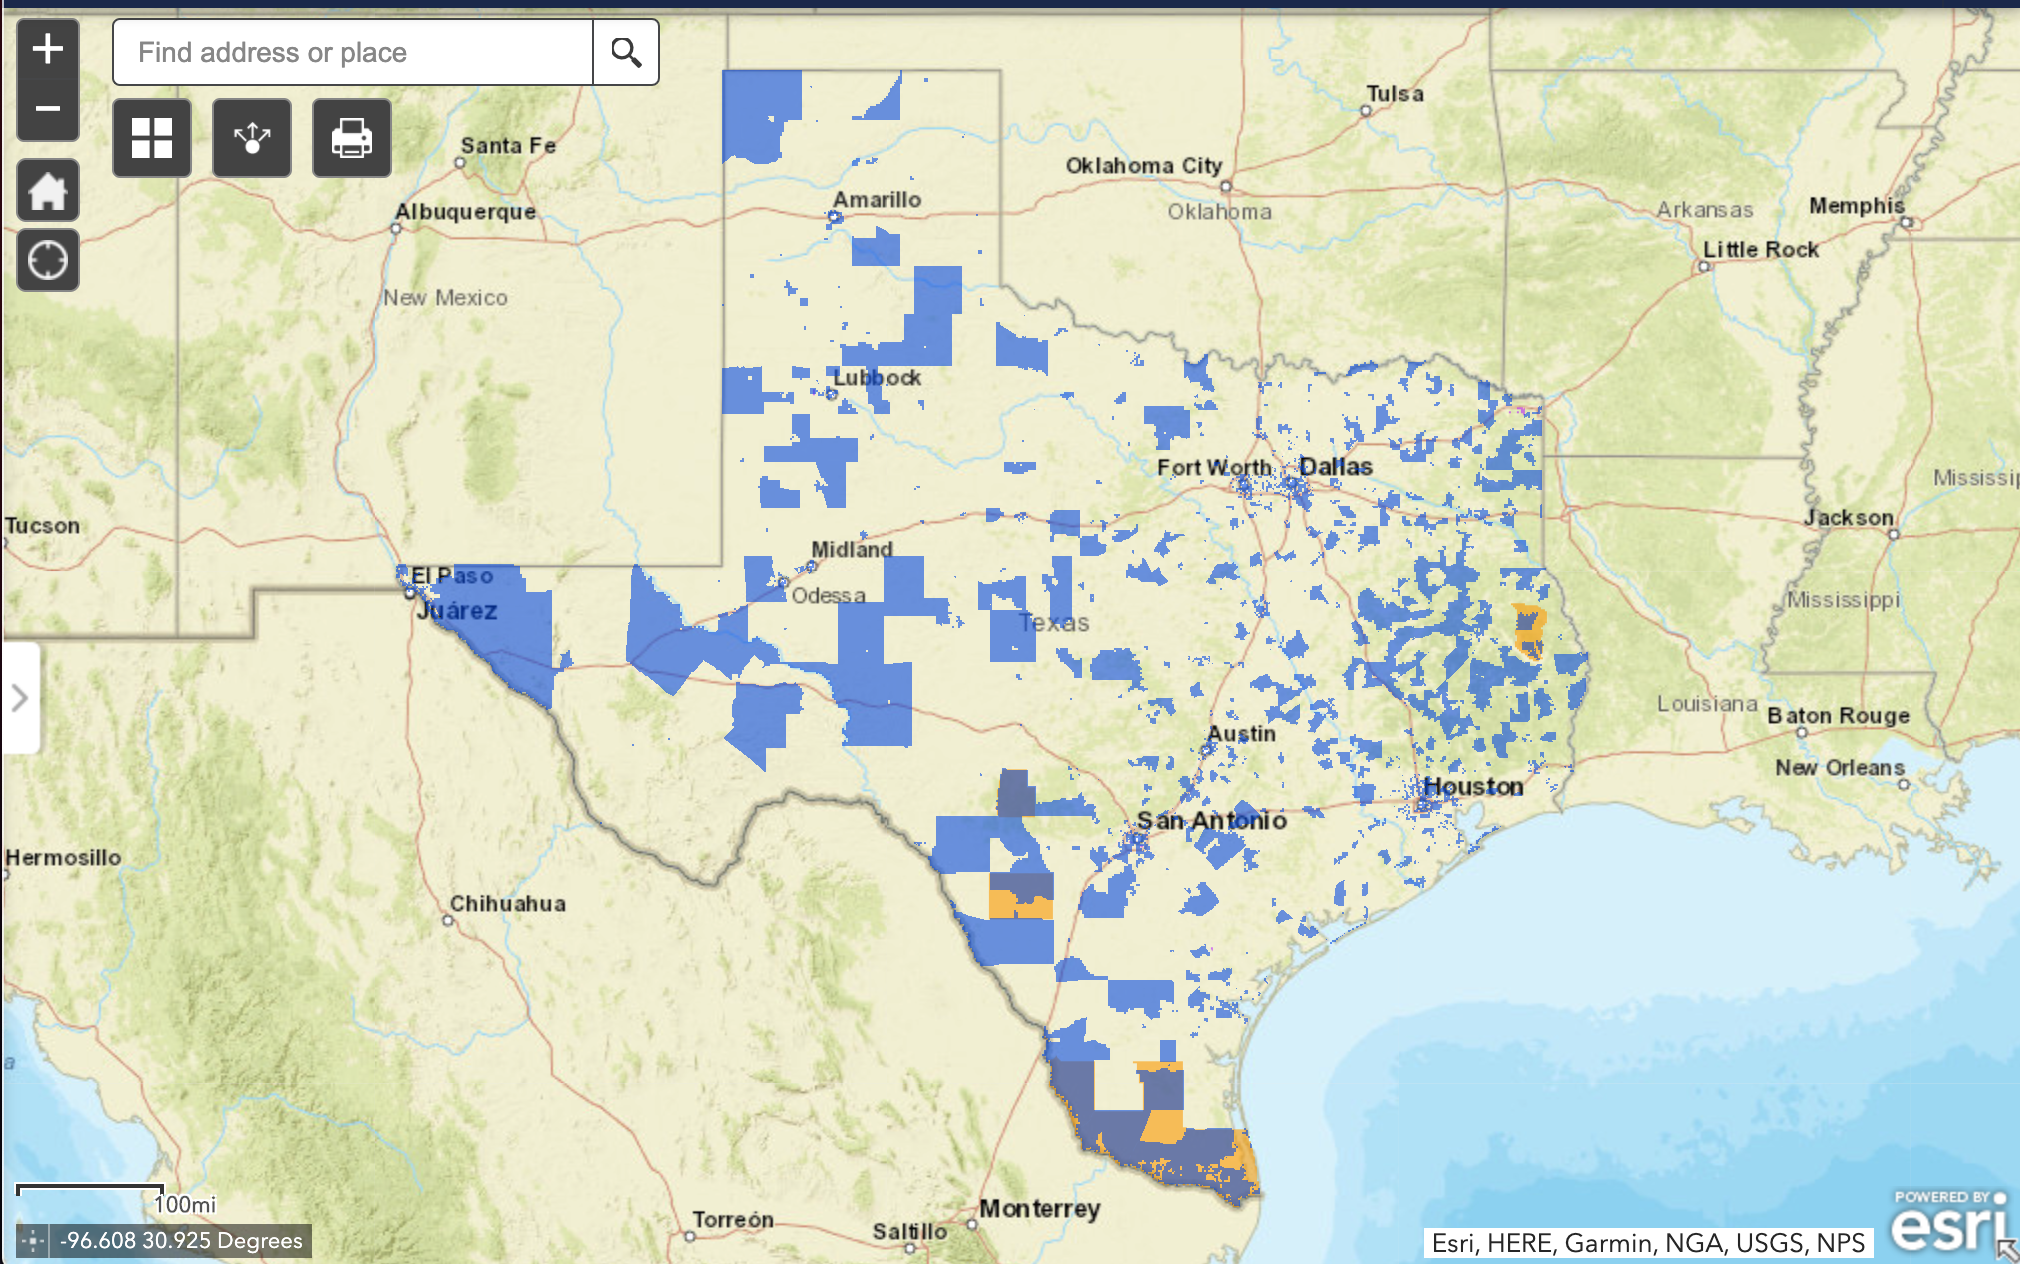Click the zoom in plus button
This screenshot has width=2020, height=1264.
point(48,49)
